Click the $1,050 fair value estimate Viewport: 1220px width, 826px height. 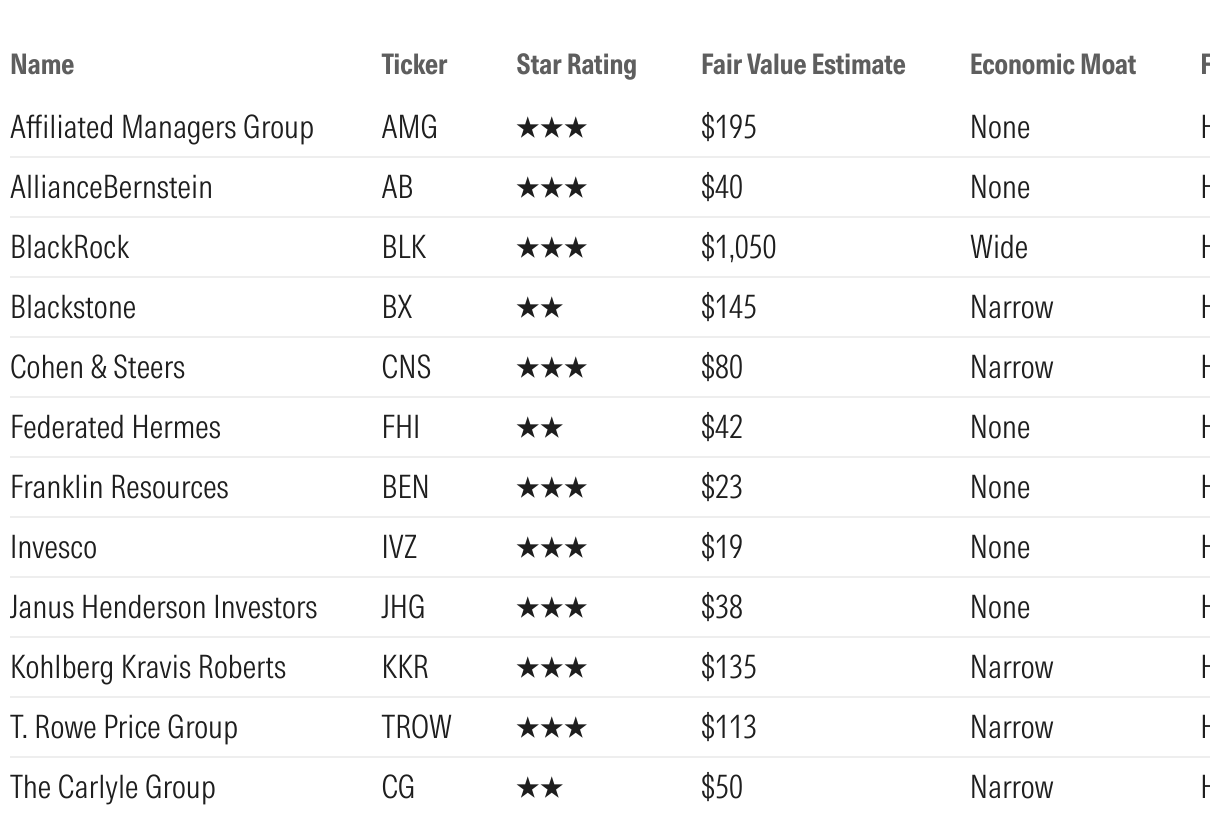tap(738, 248)
